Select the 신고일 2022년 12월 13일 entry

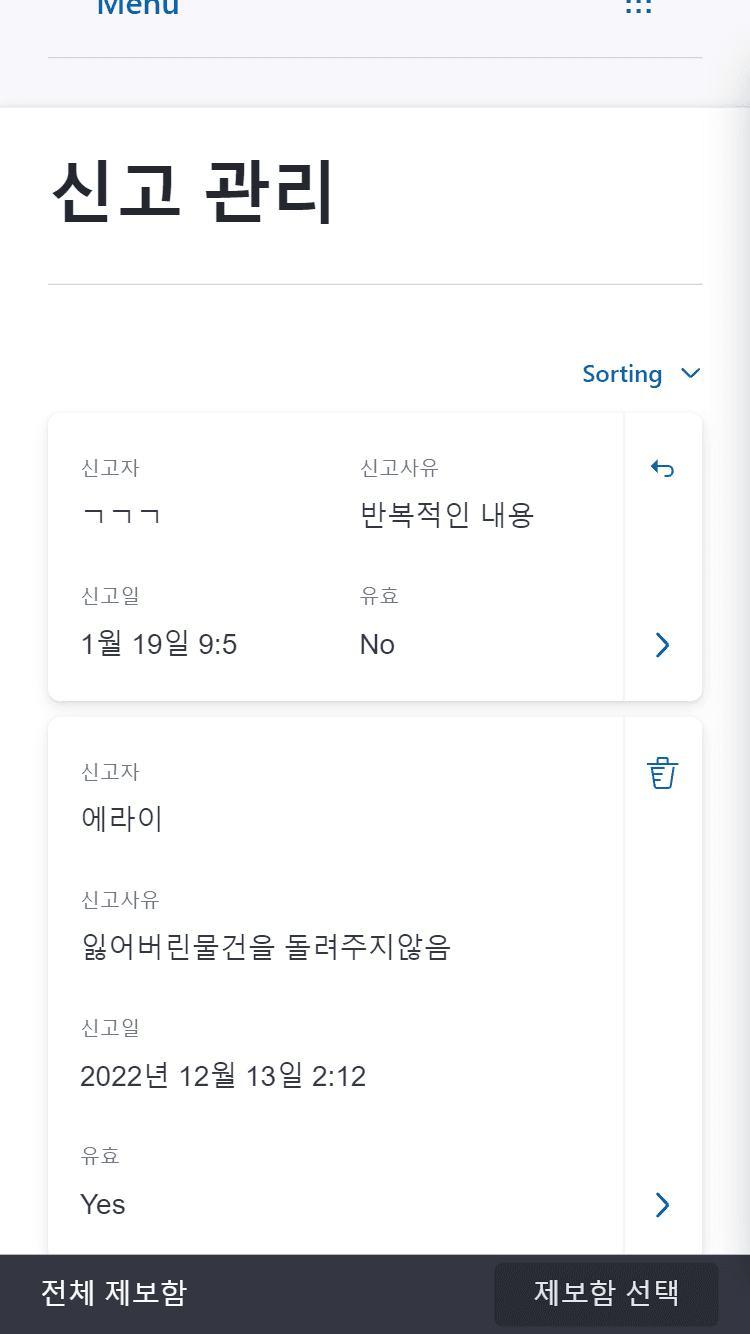(x=223, y=1076)
